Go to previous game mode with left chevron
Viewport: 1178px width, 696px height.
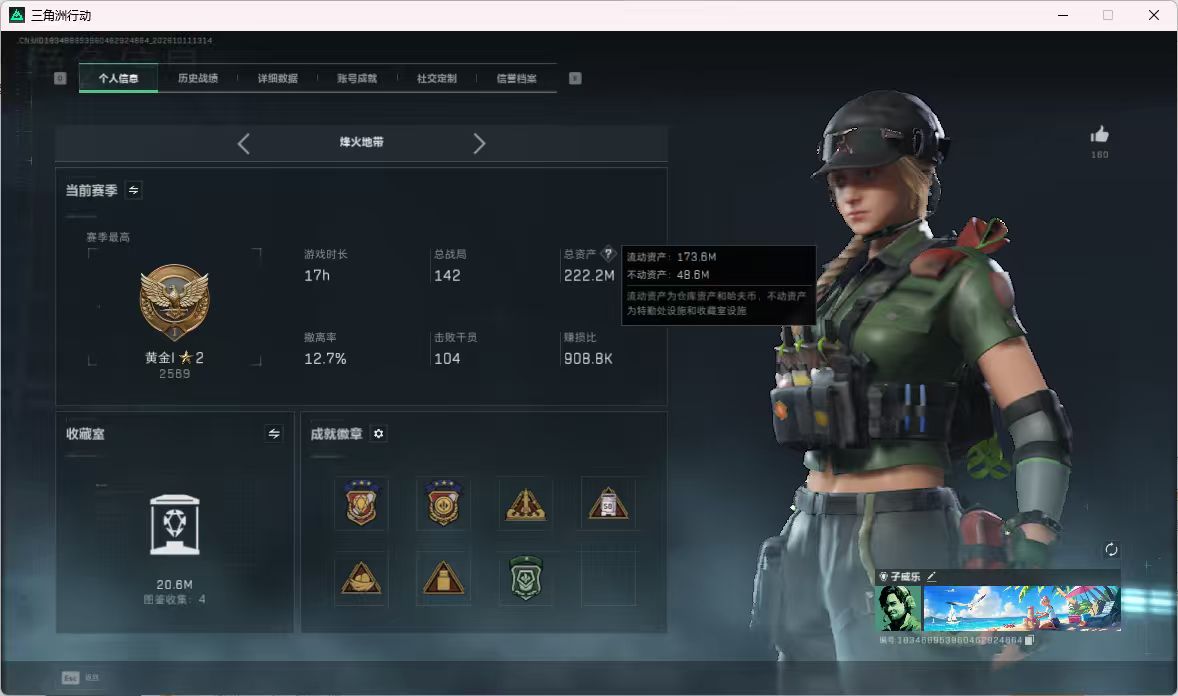[x=243, y=144]
